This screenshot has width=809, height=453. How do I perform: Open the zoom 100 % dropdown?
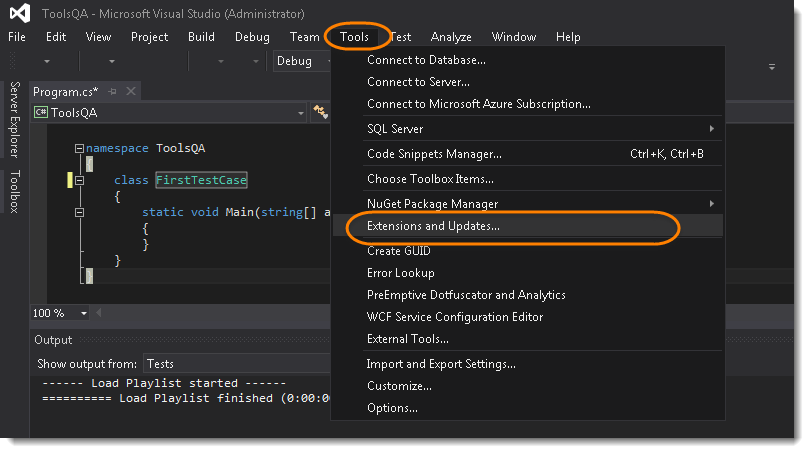click(84, 313)
